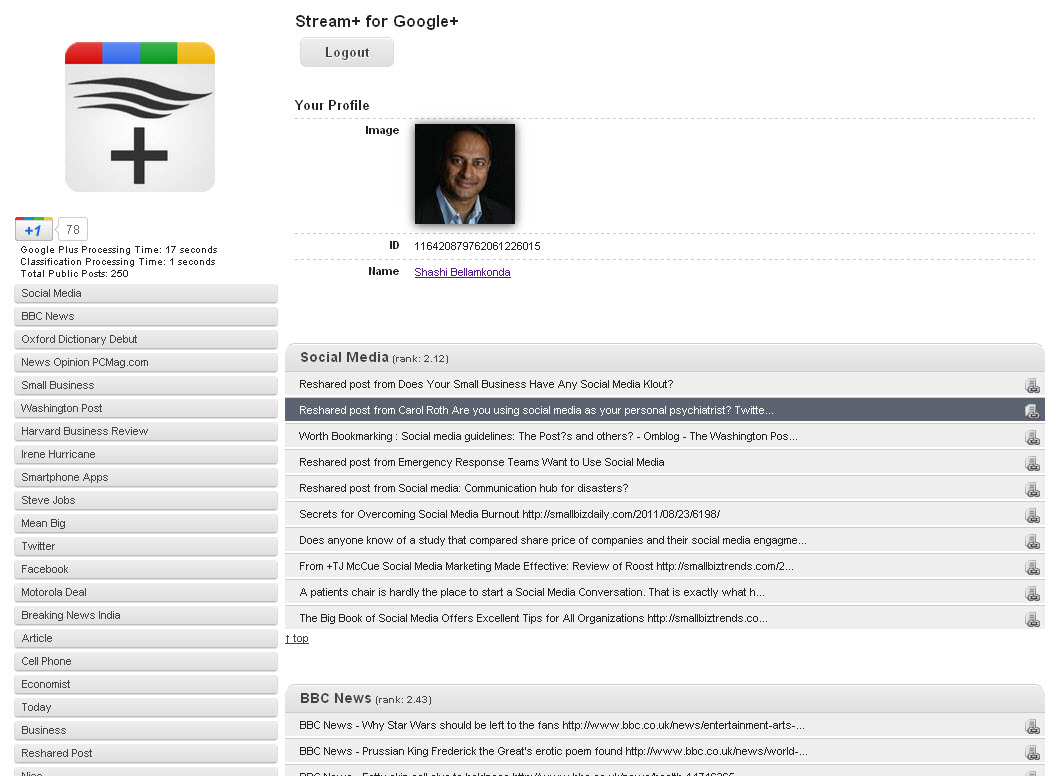Image resolution: width=1062 pixels, height=776 pixels.
Task: Click the link icon on the Emergency Response Teams post
Action: 1033,462
